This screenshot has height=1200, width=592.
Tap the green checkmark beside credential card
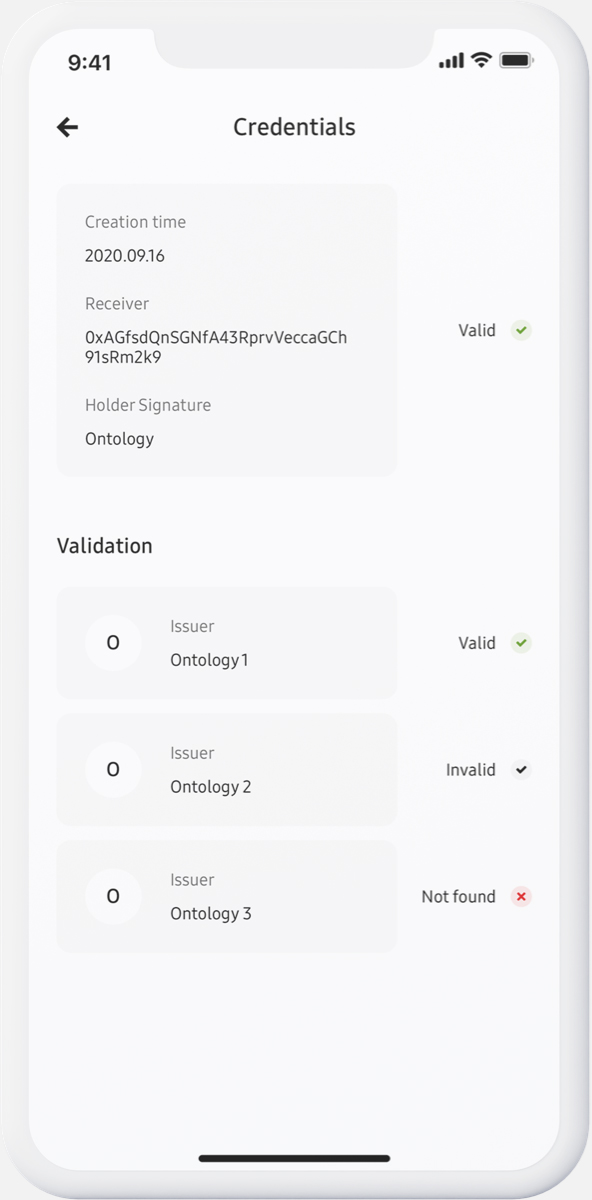pyautogui.click(x=520, y=330)
